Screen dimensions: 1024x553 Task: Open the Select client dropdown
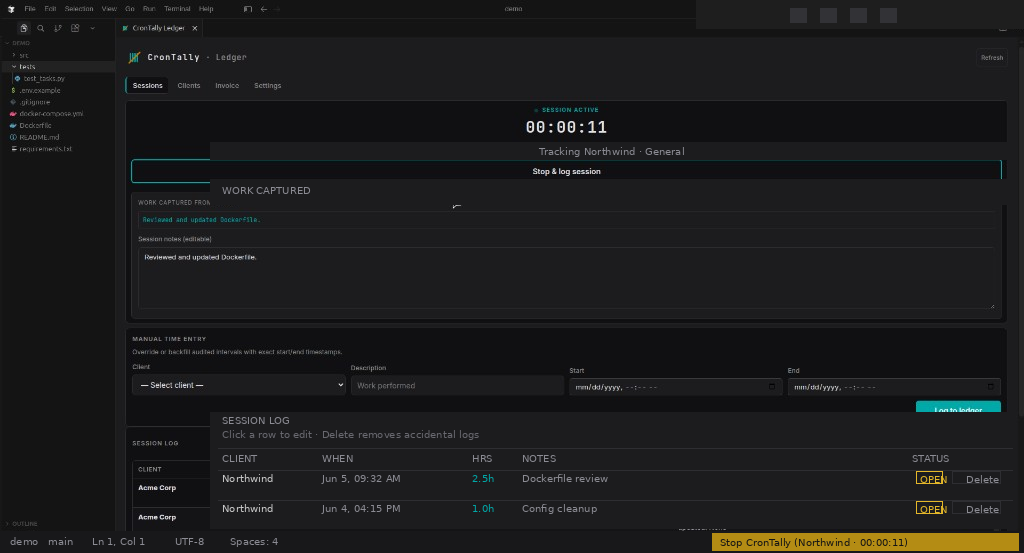239,385
